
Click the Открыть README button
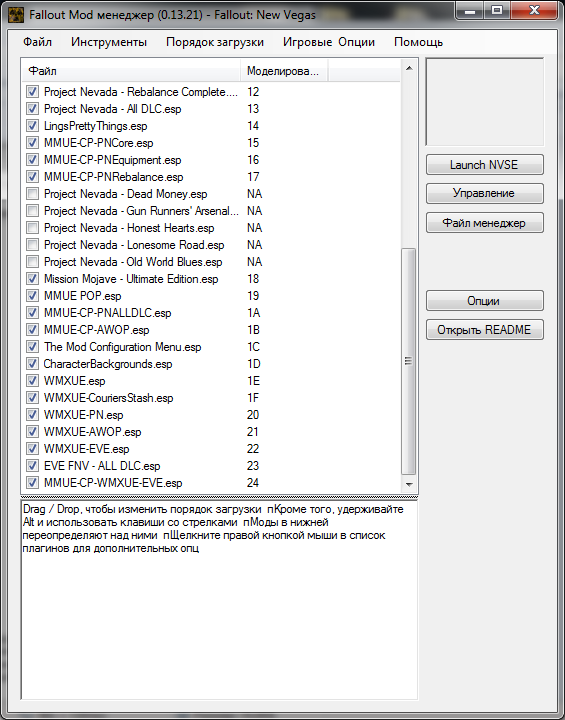[x=485, y=330]
